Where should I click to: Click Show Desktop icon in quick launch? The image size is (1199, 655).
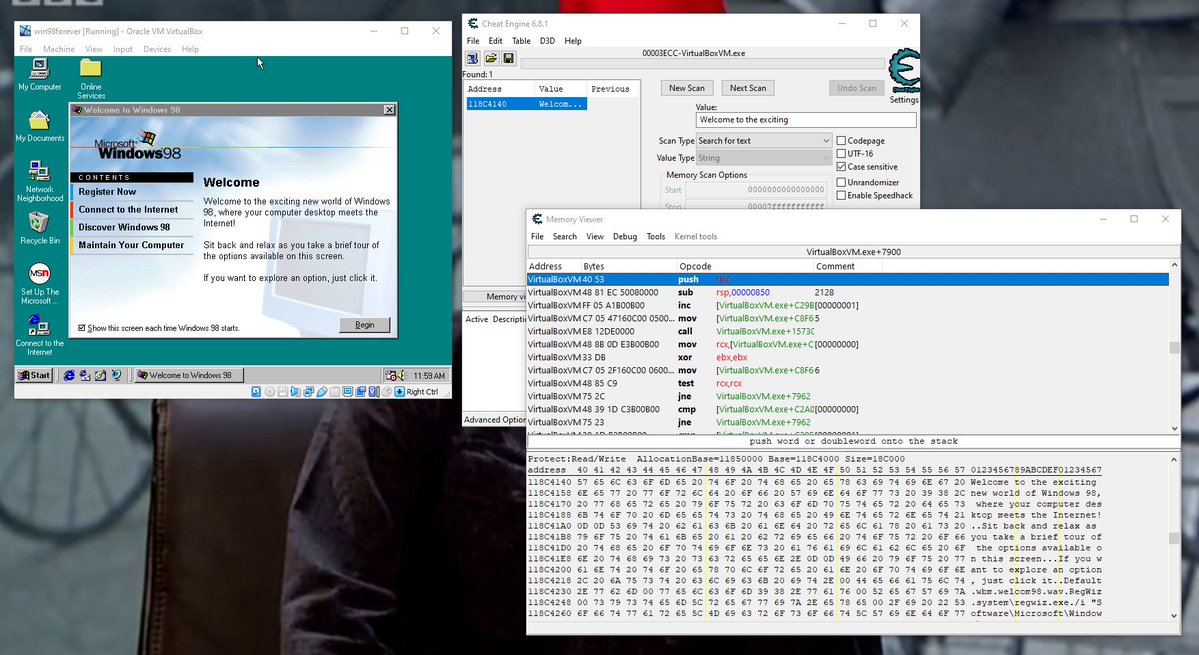[100, 375]
